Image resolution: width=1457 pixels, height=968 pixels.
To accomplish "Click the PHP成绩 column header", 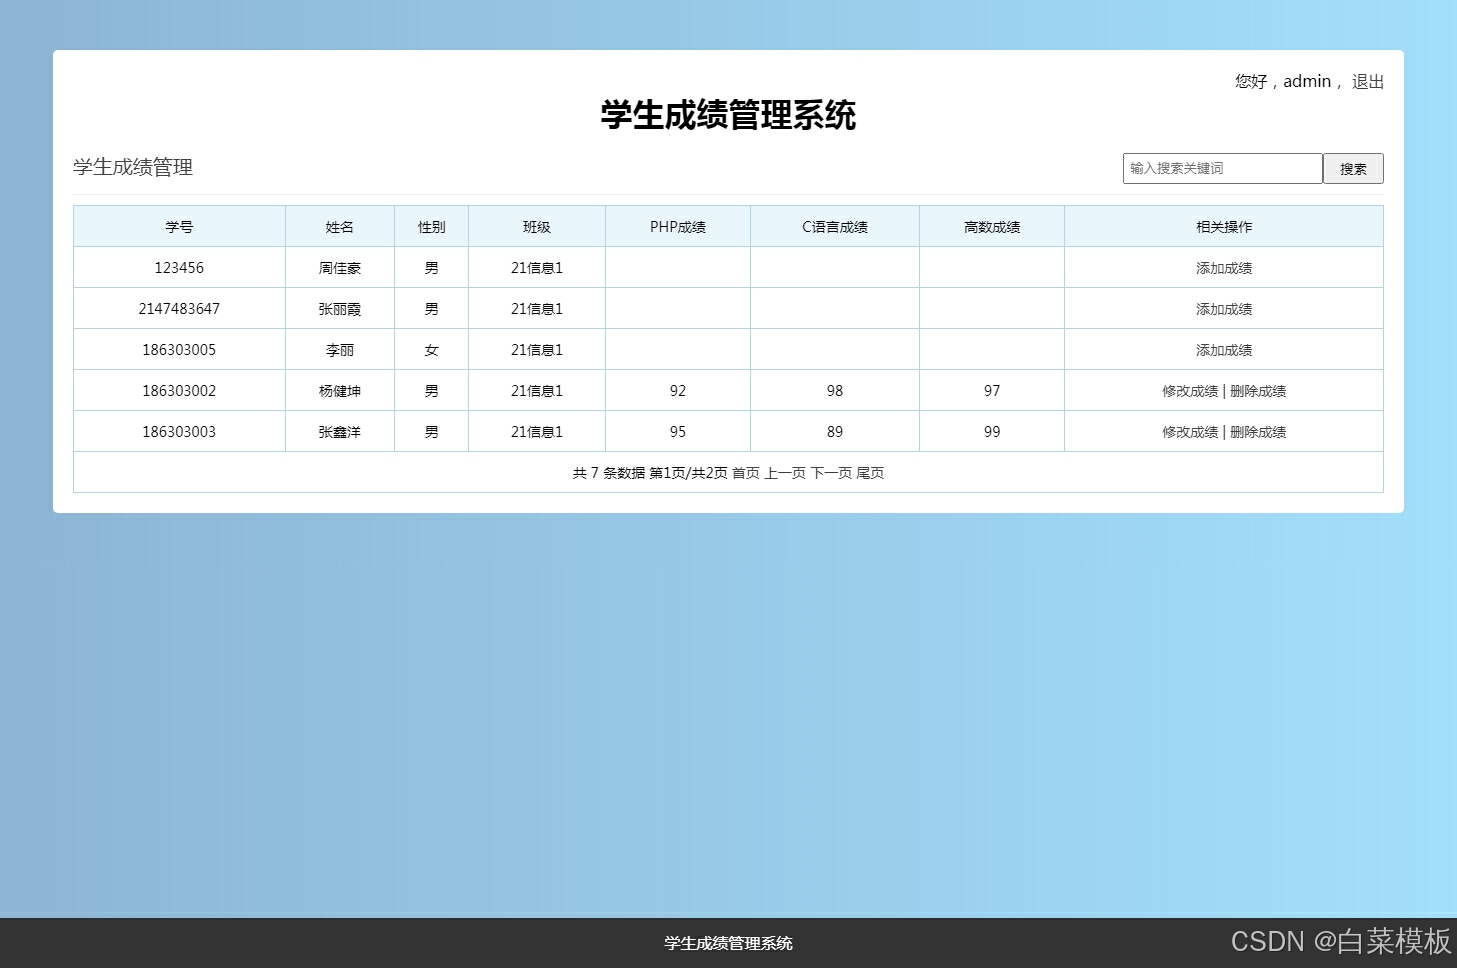I will [678, 227].
